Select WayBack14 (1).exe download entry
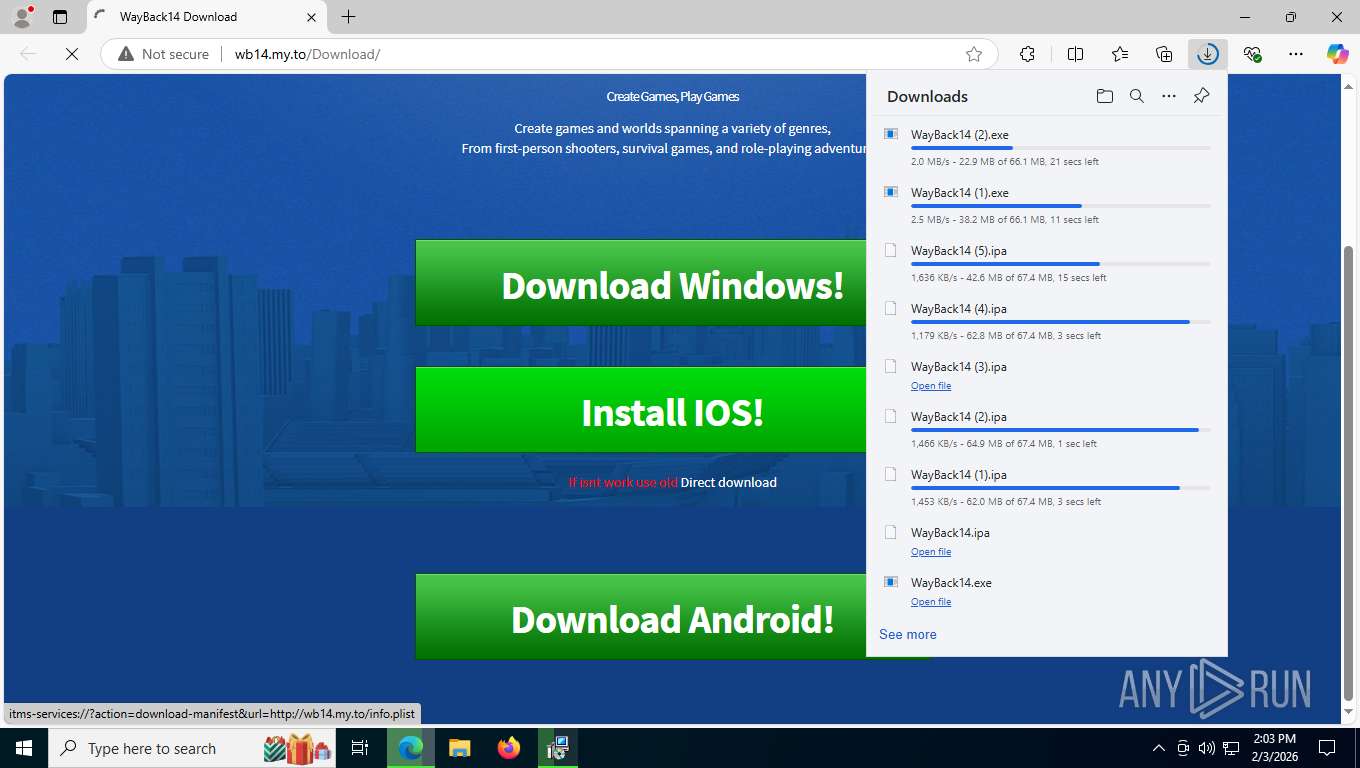This screenshot has height=768, width=1360. coord(1046,204)
